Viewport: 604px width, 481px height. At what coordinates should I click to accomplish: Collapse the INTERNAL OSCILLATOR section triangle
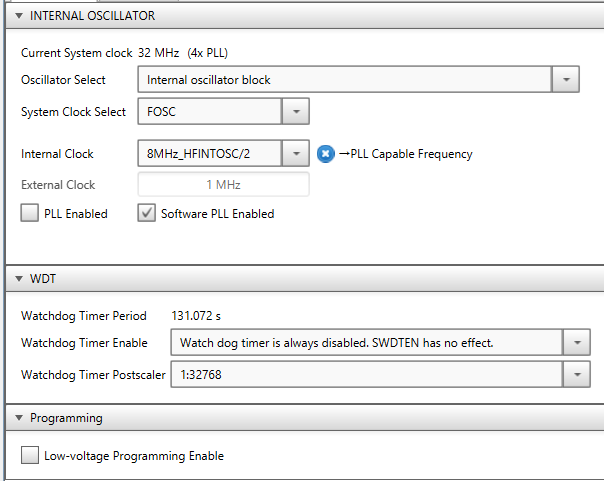(x=18, y=16)
